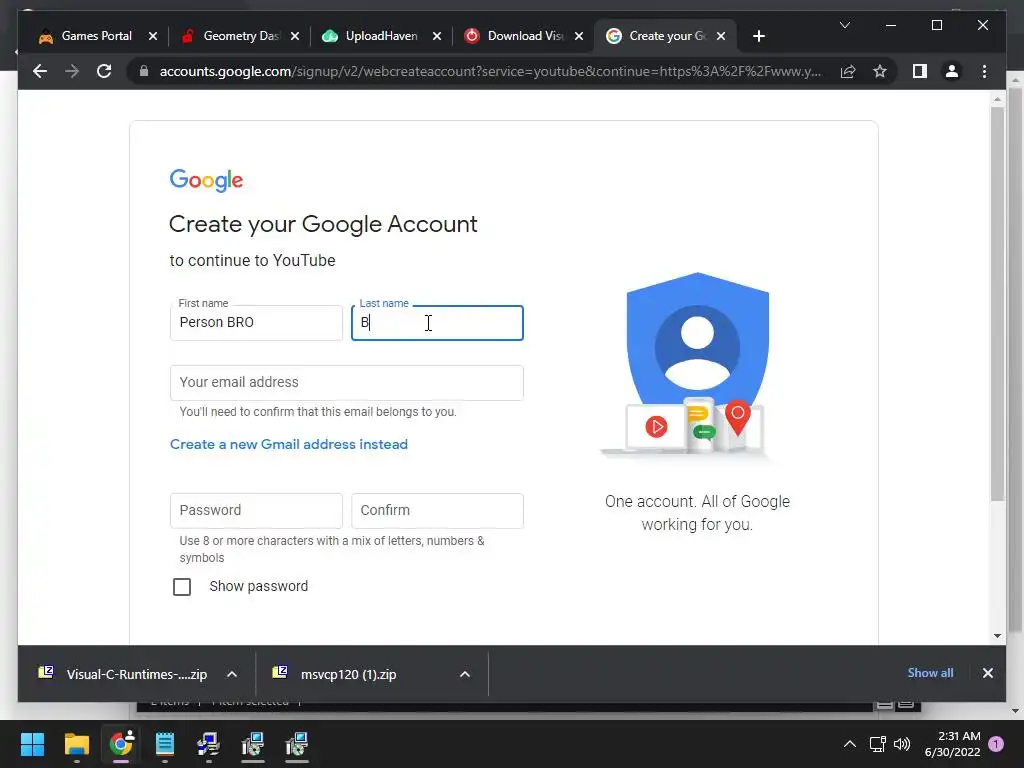Close the Download Visual tab

tap(579, 36)
